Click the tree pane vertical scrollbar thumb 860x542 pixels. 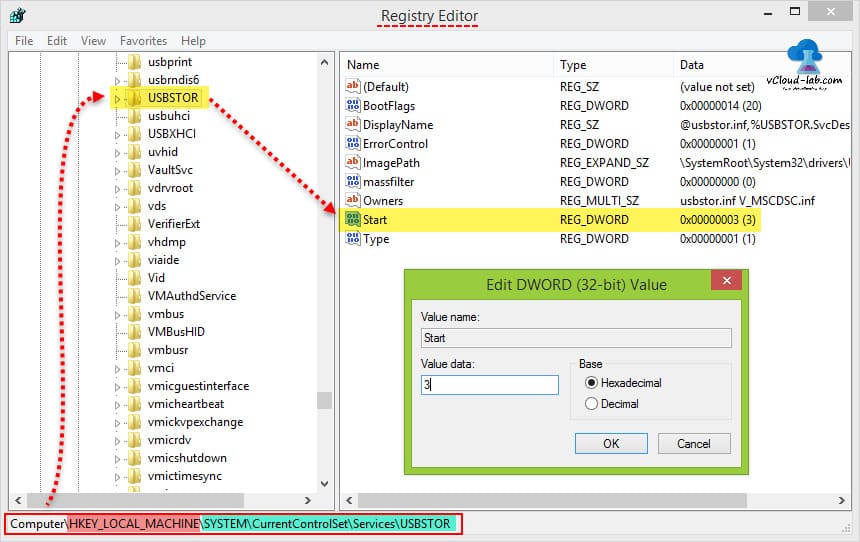pyautogui.click(x=325, y=400)
